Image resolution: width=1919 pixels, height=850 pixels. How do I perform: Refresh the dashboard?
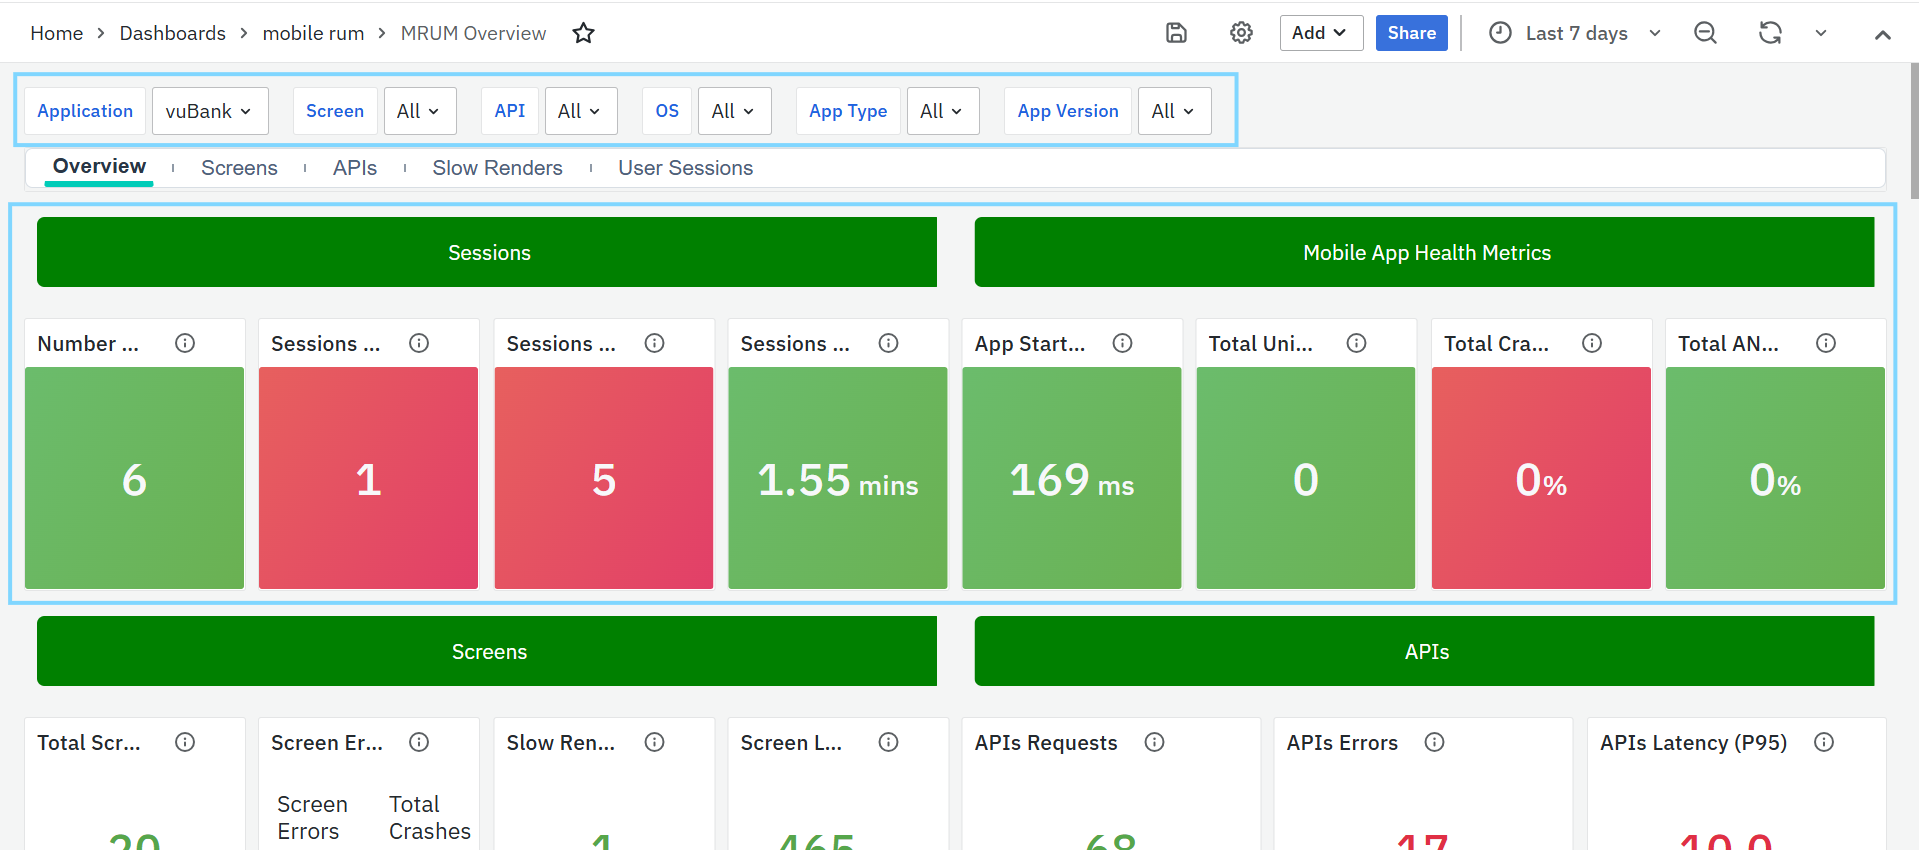(1770, 33)
